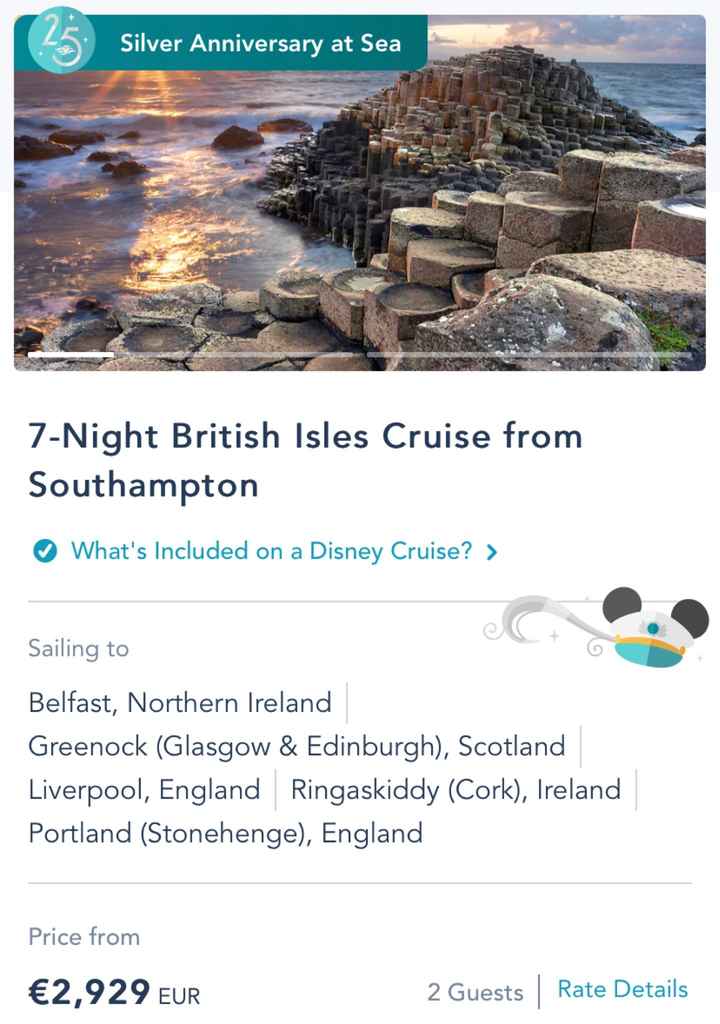Tap the Giant's Causeway cruise photo
Screen dimensions: 720x1024
360,200
